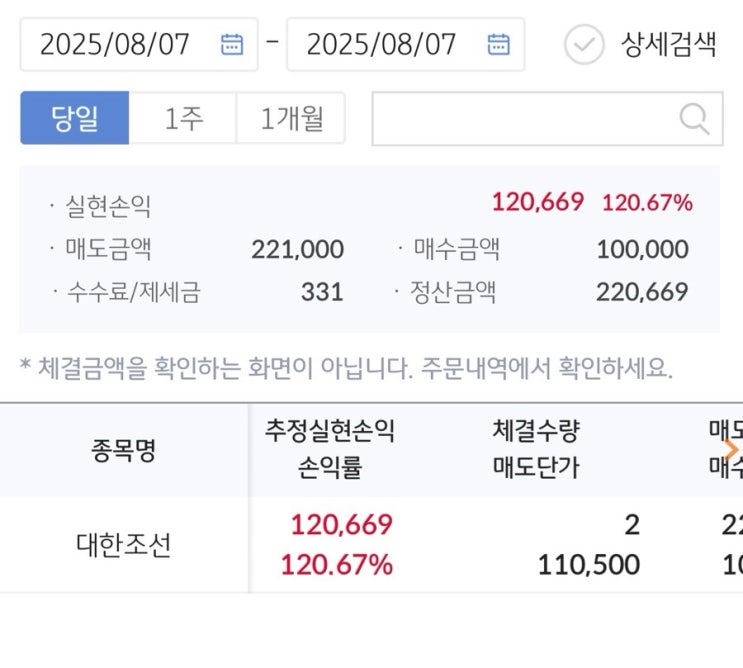The image size is (743, 668).
Task: Click the 종목명 column header
Action: (x=124, y=450)
